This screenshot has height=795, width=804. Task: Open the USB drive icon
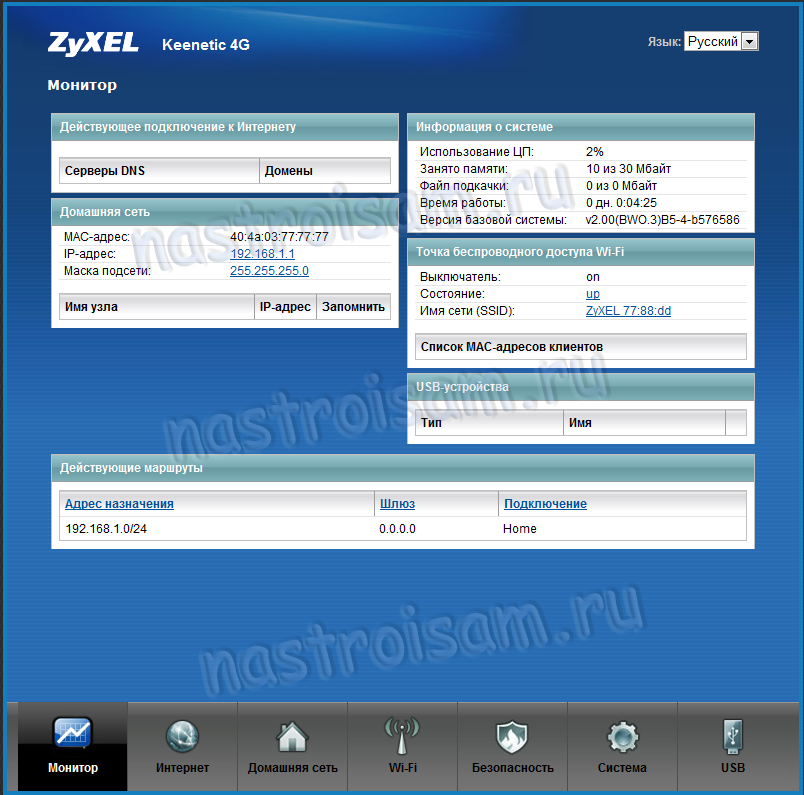click(x=732, y=738)
